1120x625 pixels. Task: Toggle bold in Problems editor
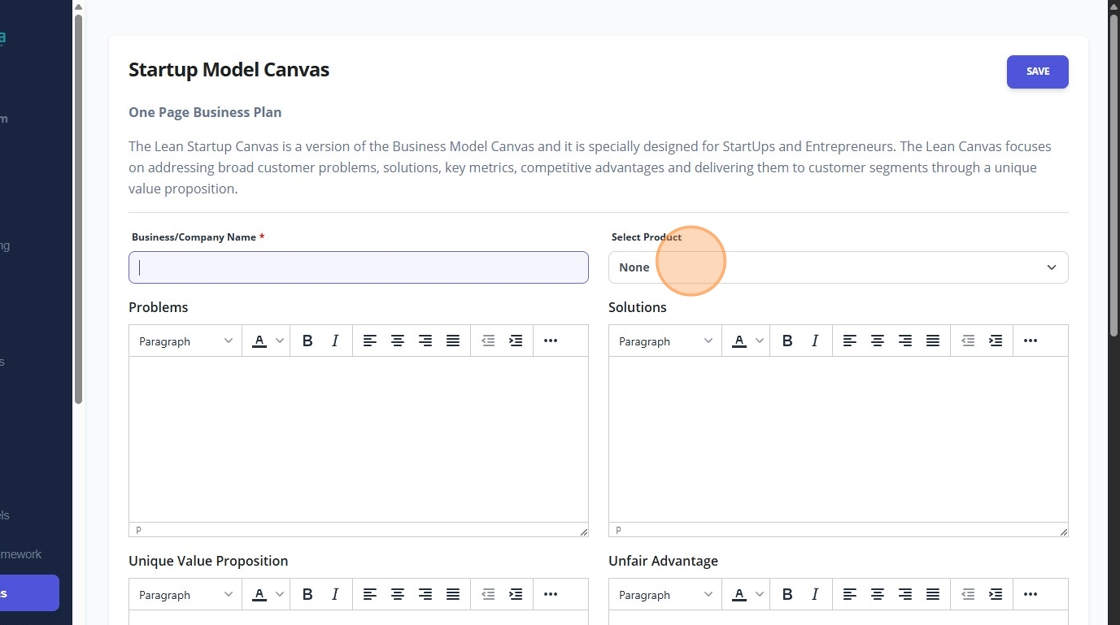tap(308, 341)
